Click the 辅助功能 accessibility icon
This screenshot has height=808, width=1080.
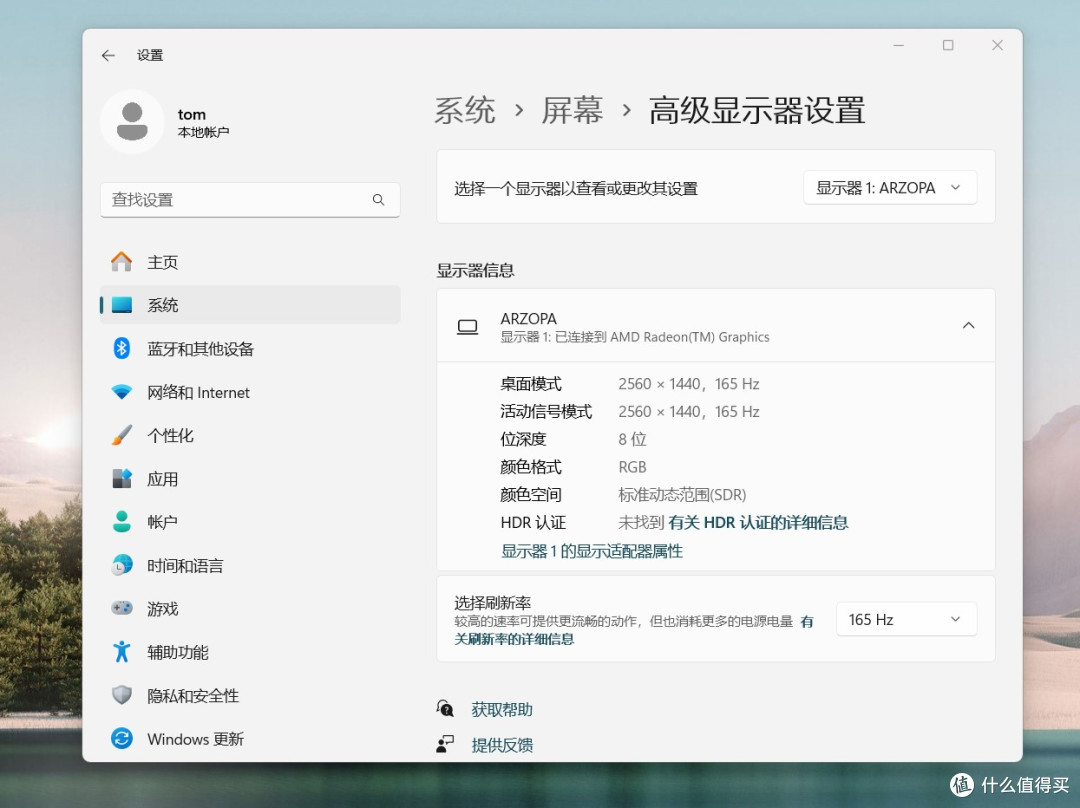pyautogui.click(x=122, y=652)
